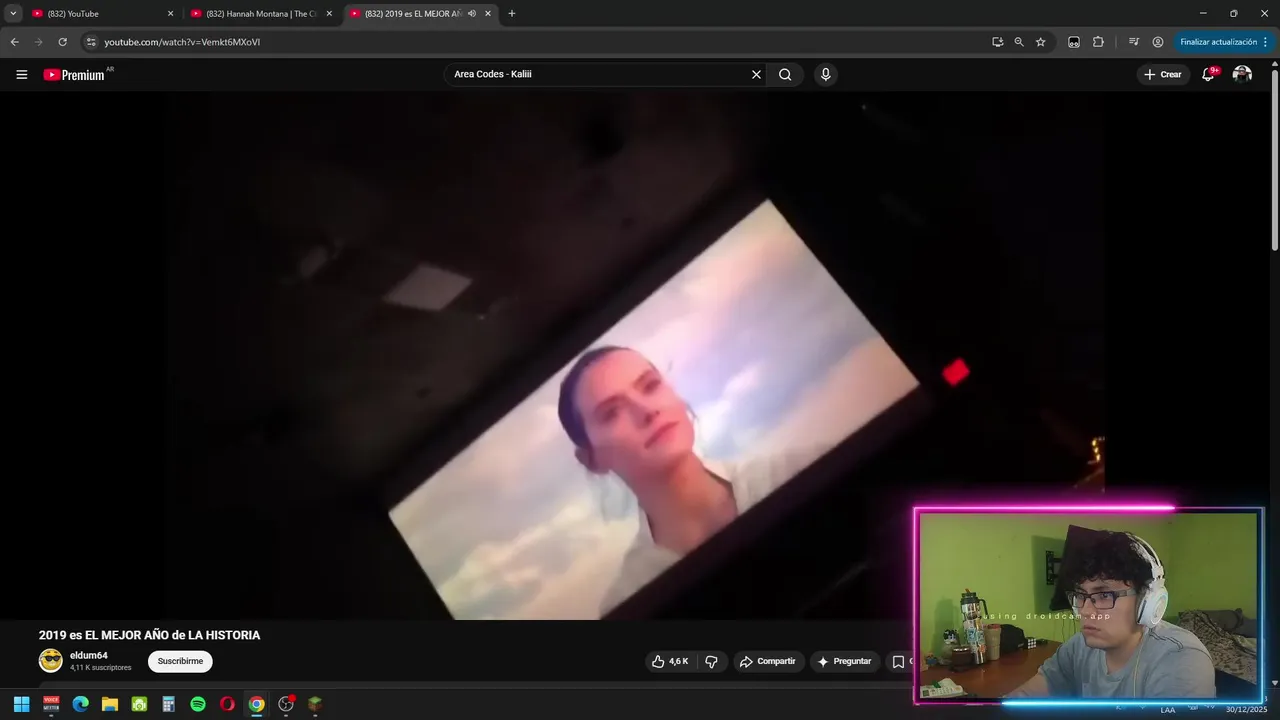This screenshot has width=1280, height=720.
Task: Open the page zoom magnifier icon
Action: coord(1019,42)
